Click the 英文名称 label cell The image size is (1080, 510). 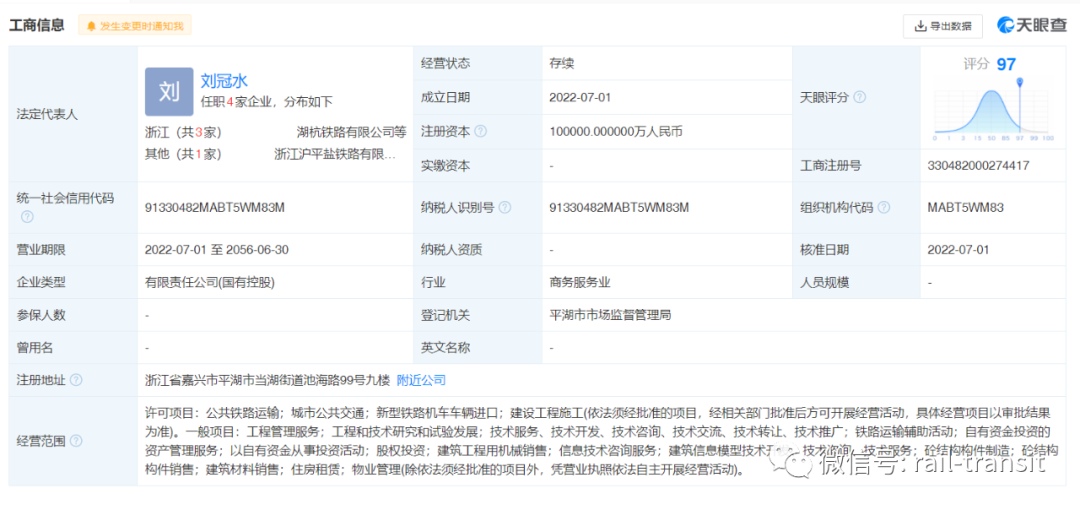click(478, 348)
